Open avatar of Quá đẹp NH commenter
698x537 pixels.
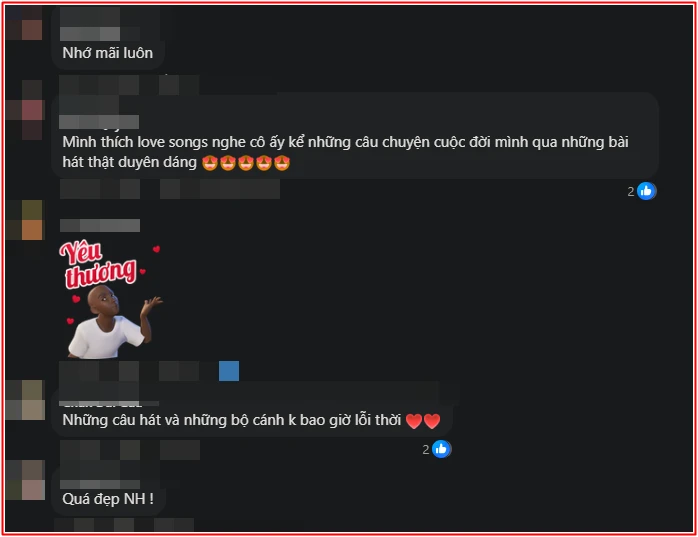tap(26, 480)
